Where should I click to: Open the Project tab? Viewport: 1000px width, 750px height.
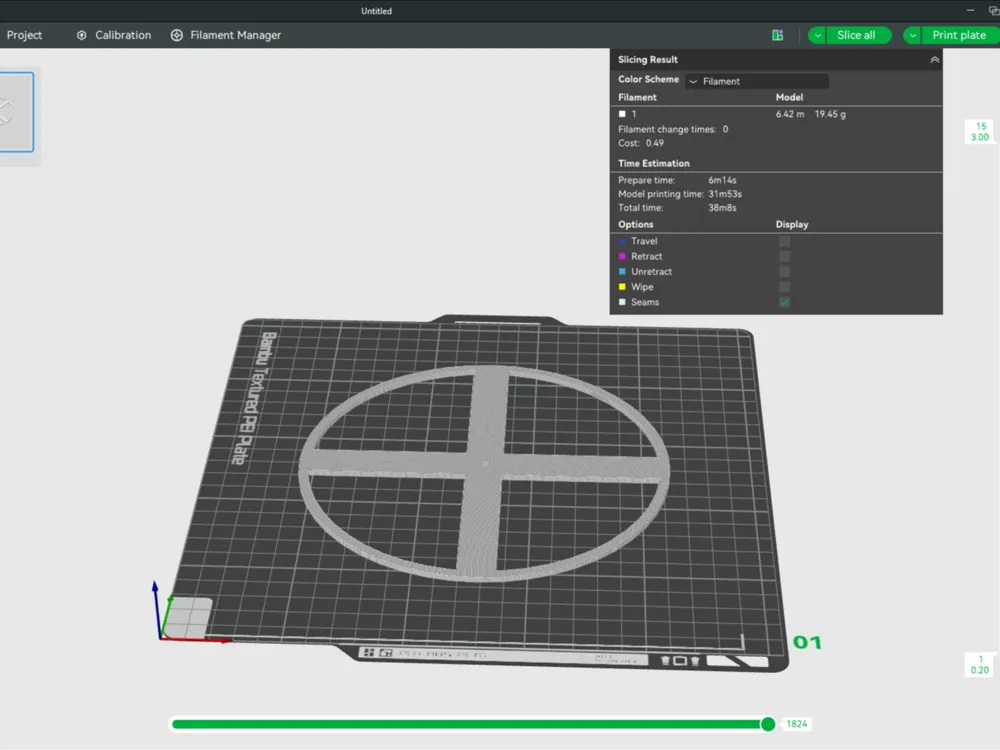[24, 35]
